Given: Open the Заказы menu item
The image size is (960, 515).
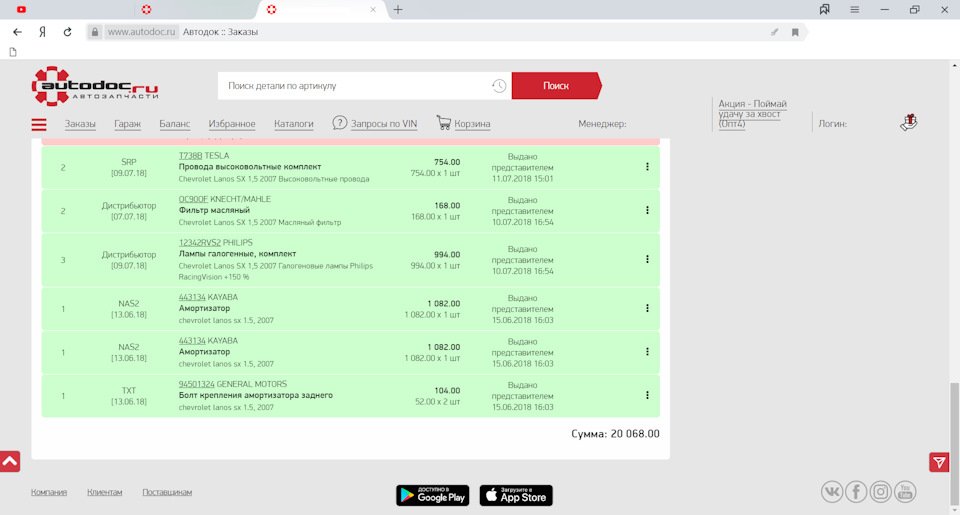Looking at the screenshot, I should (x=80, y=124).
